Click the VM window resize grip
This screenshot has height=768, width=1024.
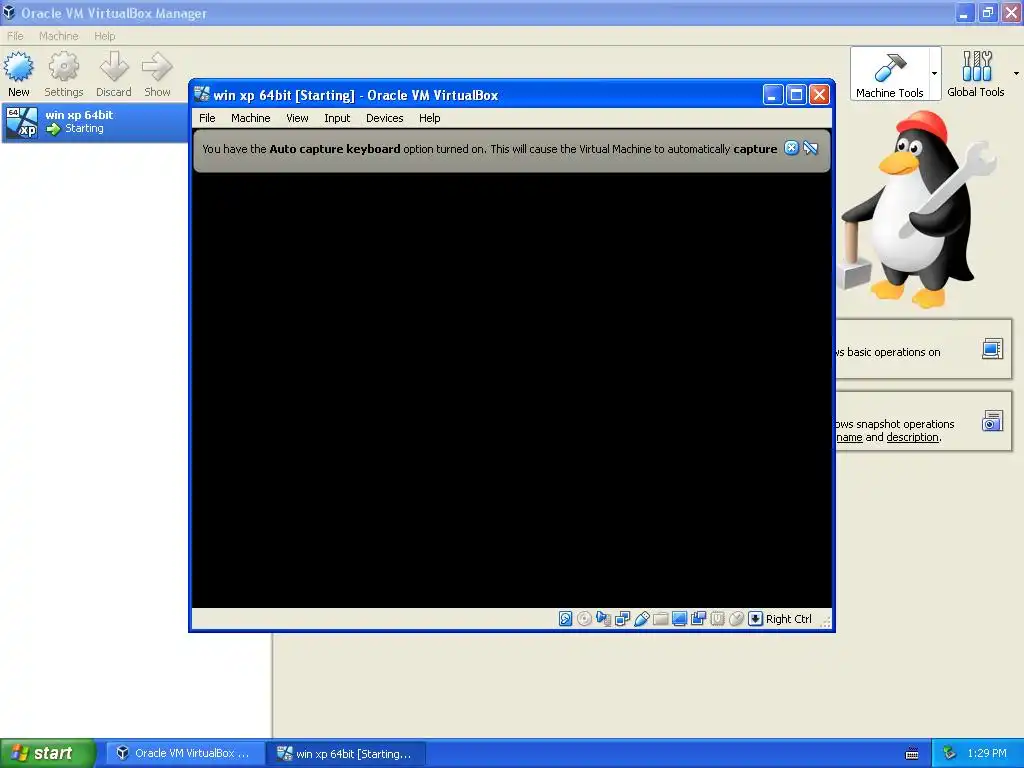pyautogui.click(x=825, y=622)
